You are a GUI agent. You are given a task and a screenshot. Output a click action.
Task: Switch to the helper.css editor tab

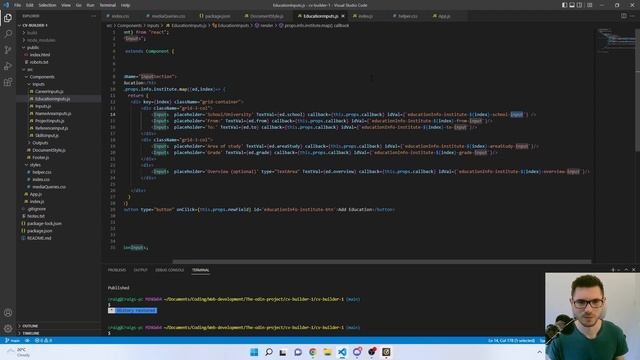408,16
